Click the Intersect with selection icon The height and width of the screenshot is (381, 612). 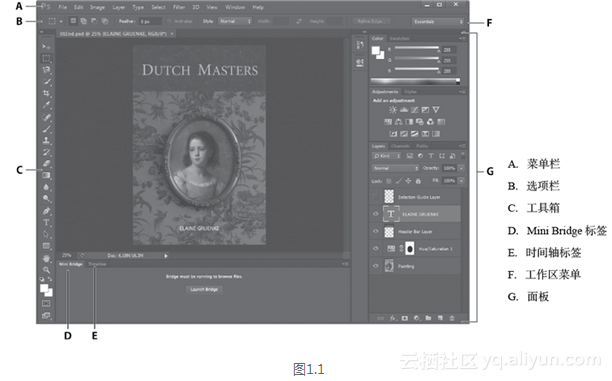click(105, 21)
